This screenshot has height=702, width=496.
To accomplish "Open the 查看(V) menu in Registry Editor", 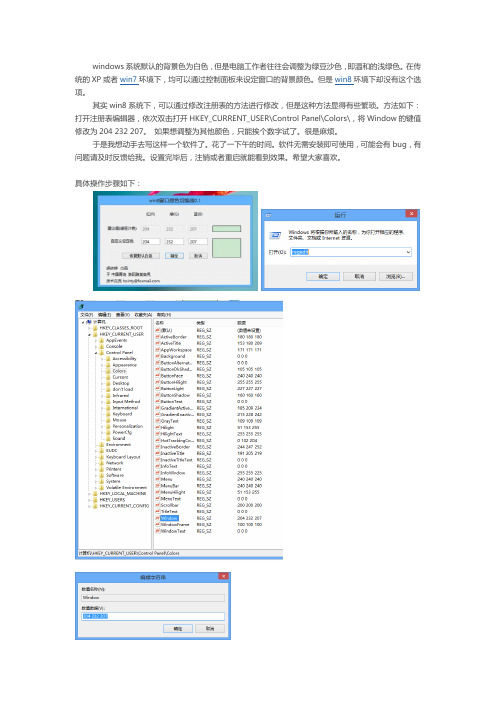I will (x=123, y=315).
